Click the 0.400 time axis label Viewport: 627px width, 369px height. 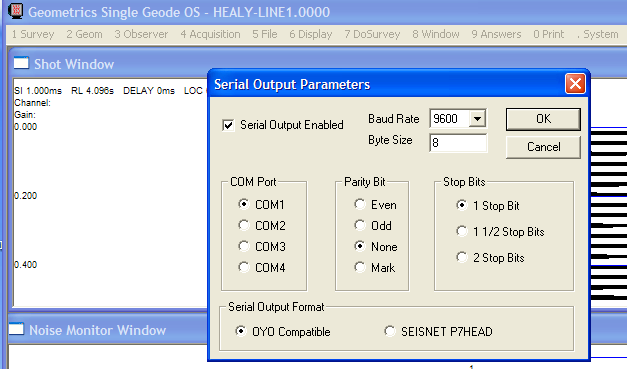[x=25, y=264]
